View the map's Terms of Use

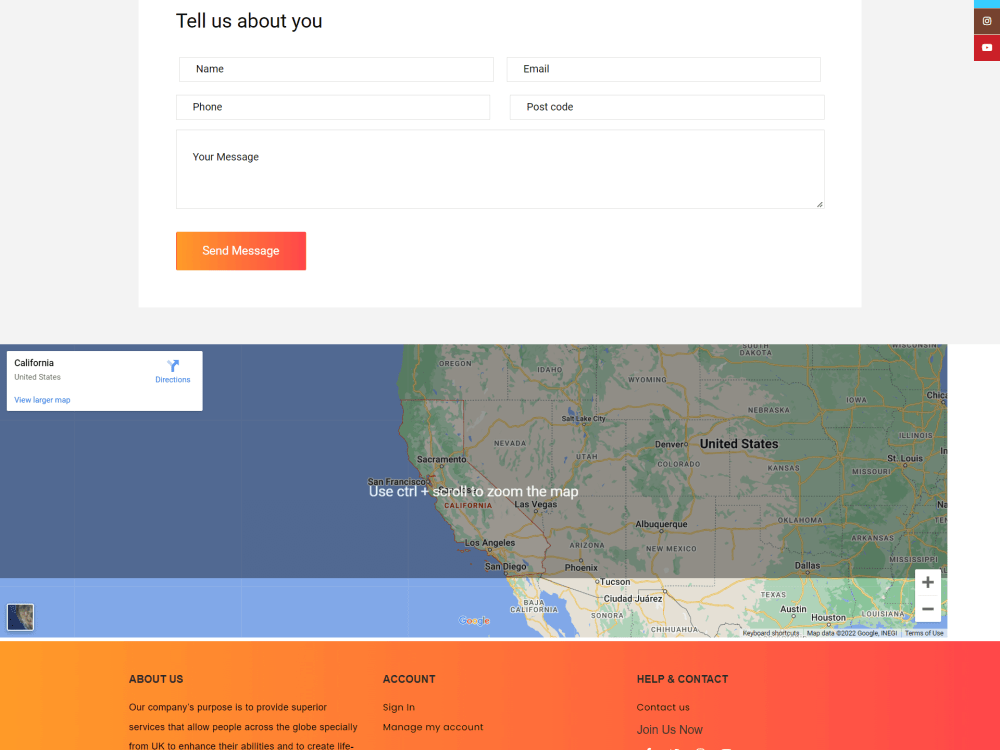coord(922,633)
